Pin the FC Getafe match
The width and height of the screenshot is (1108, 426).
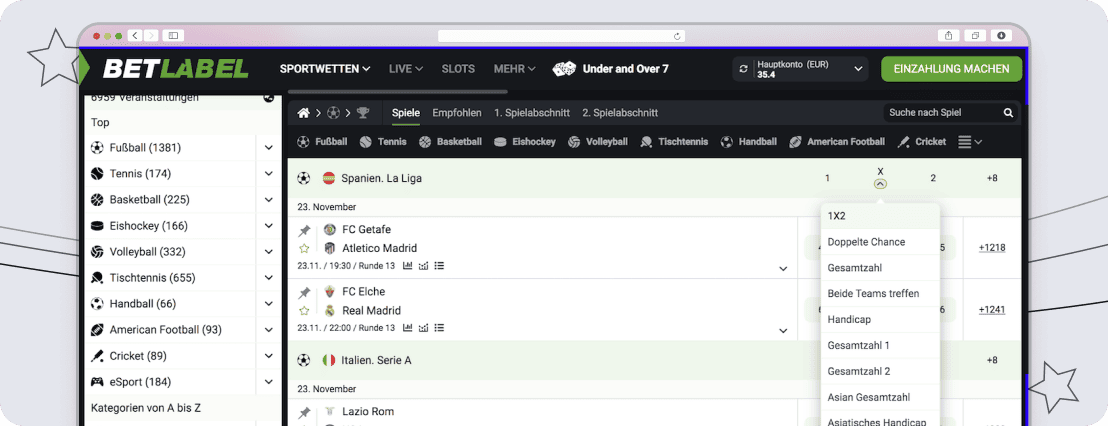(304, 230)
